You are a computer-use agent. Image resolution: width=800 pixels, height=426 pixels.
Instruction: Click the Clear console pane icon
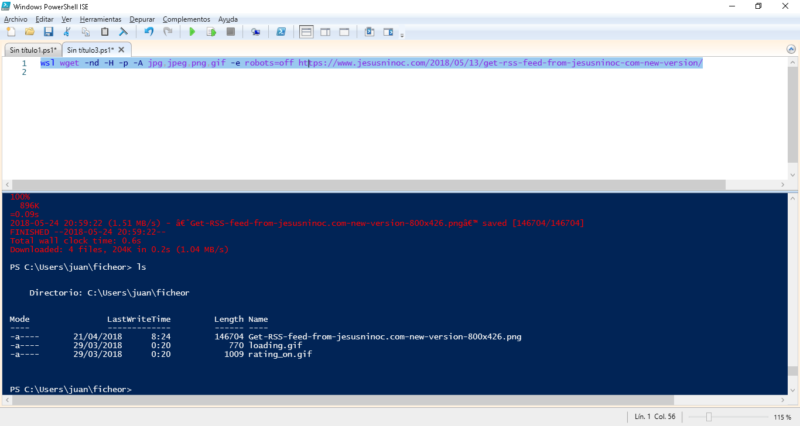tap(124, 32)
